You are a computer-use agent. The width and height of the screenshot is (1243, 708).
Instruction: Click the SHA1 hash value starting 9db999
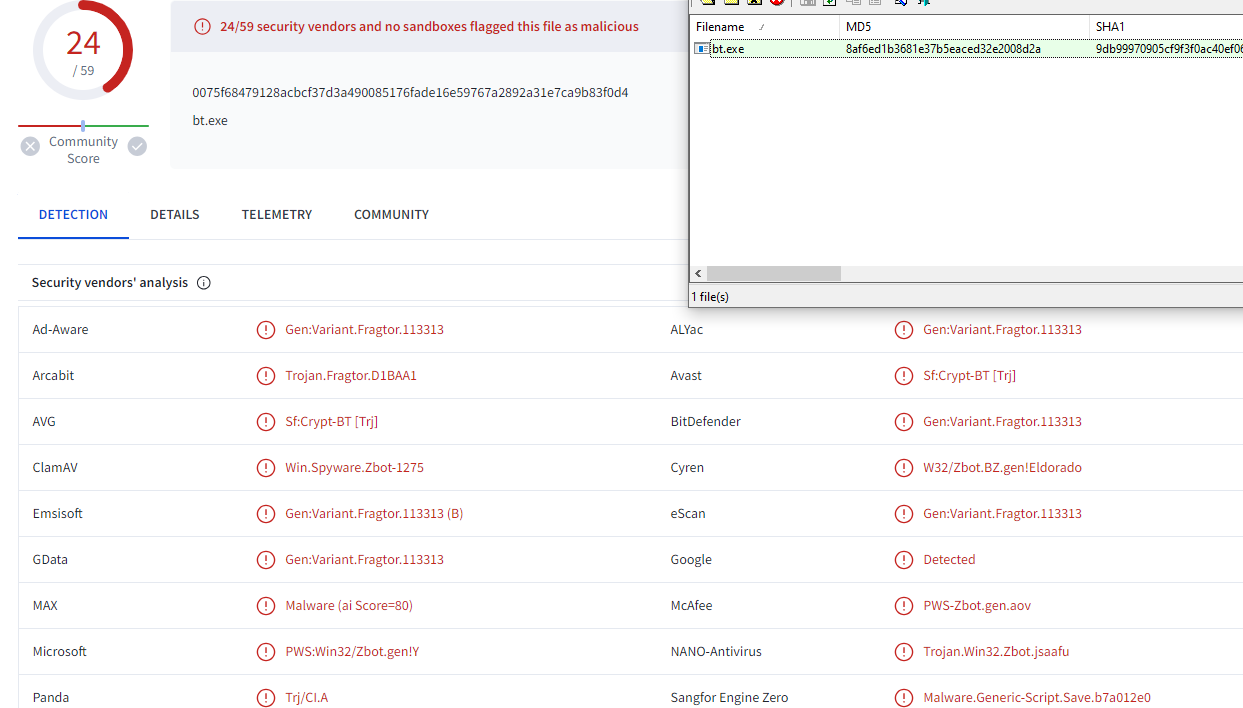point(1169,49)
